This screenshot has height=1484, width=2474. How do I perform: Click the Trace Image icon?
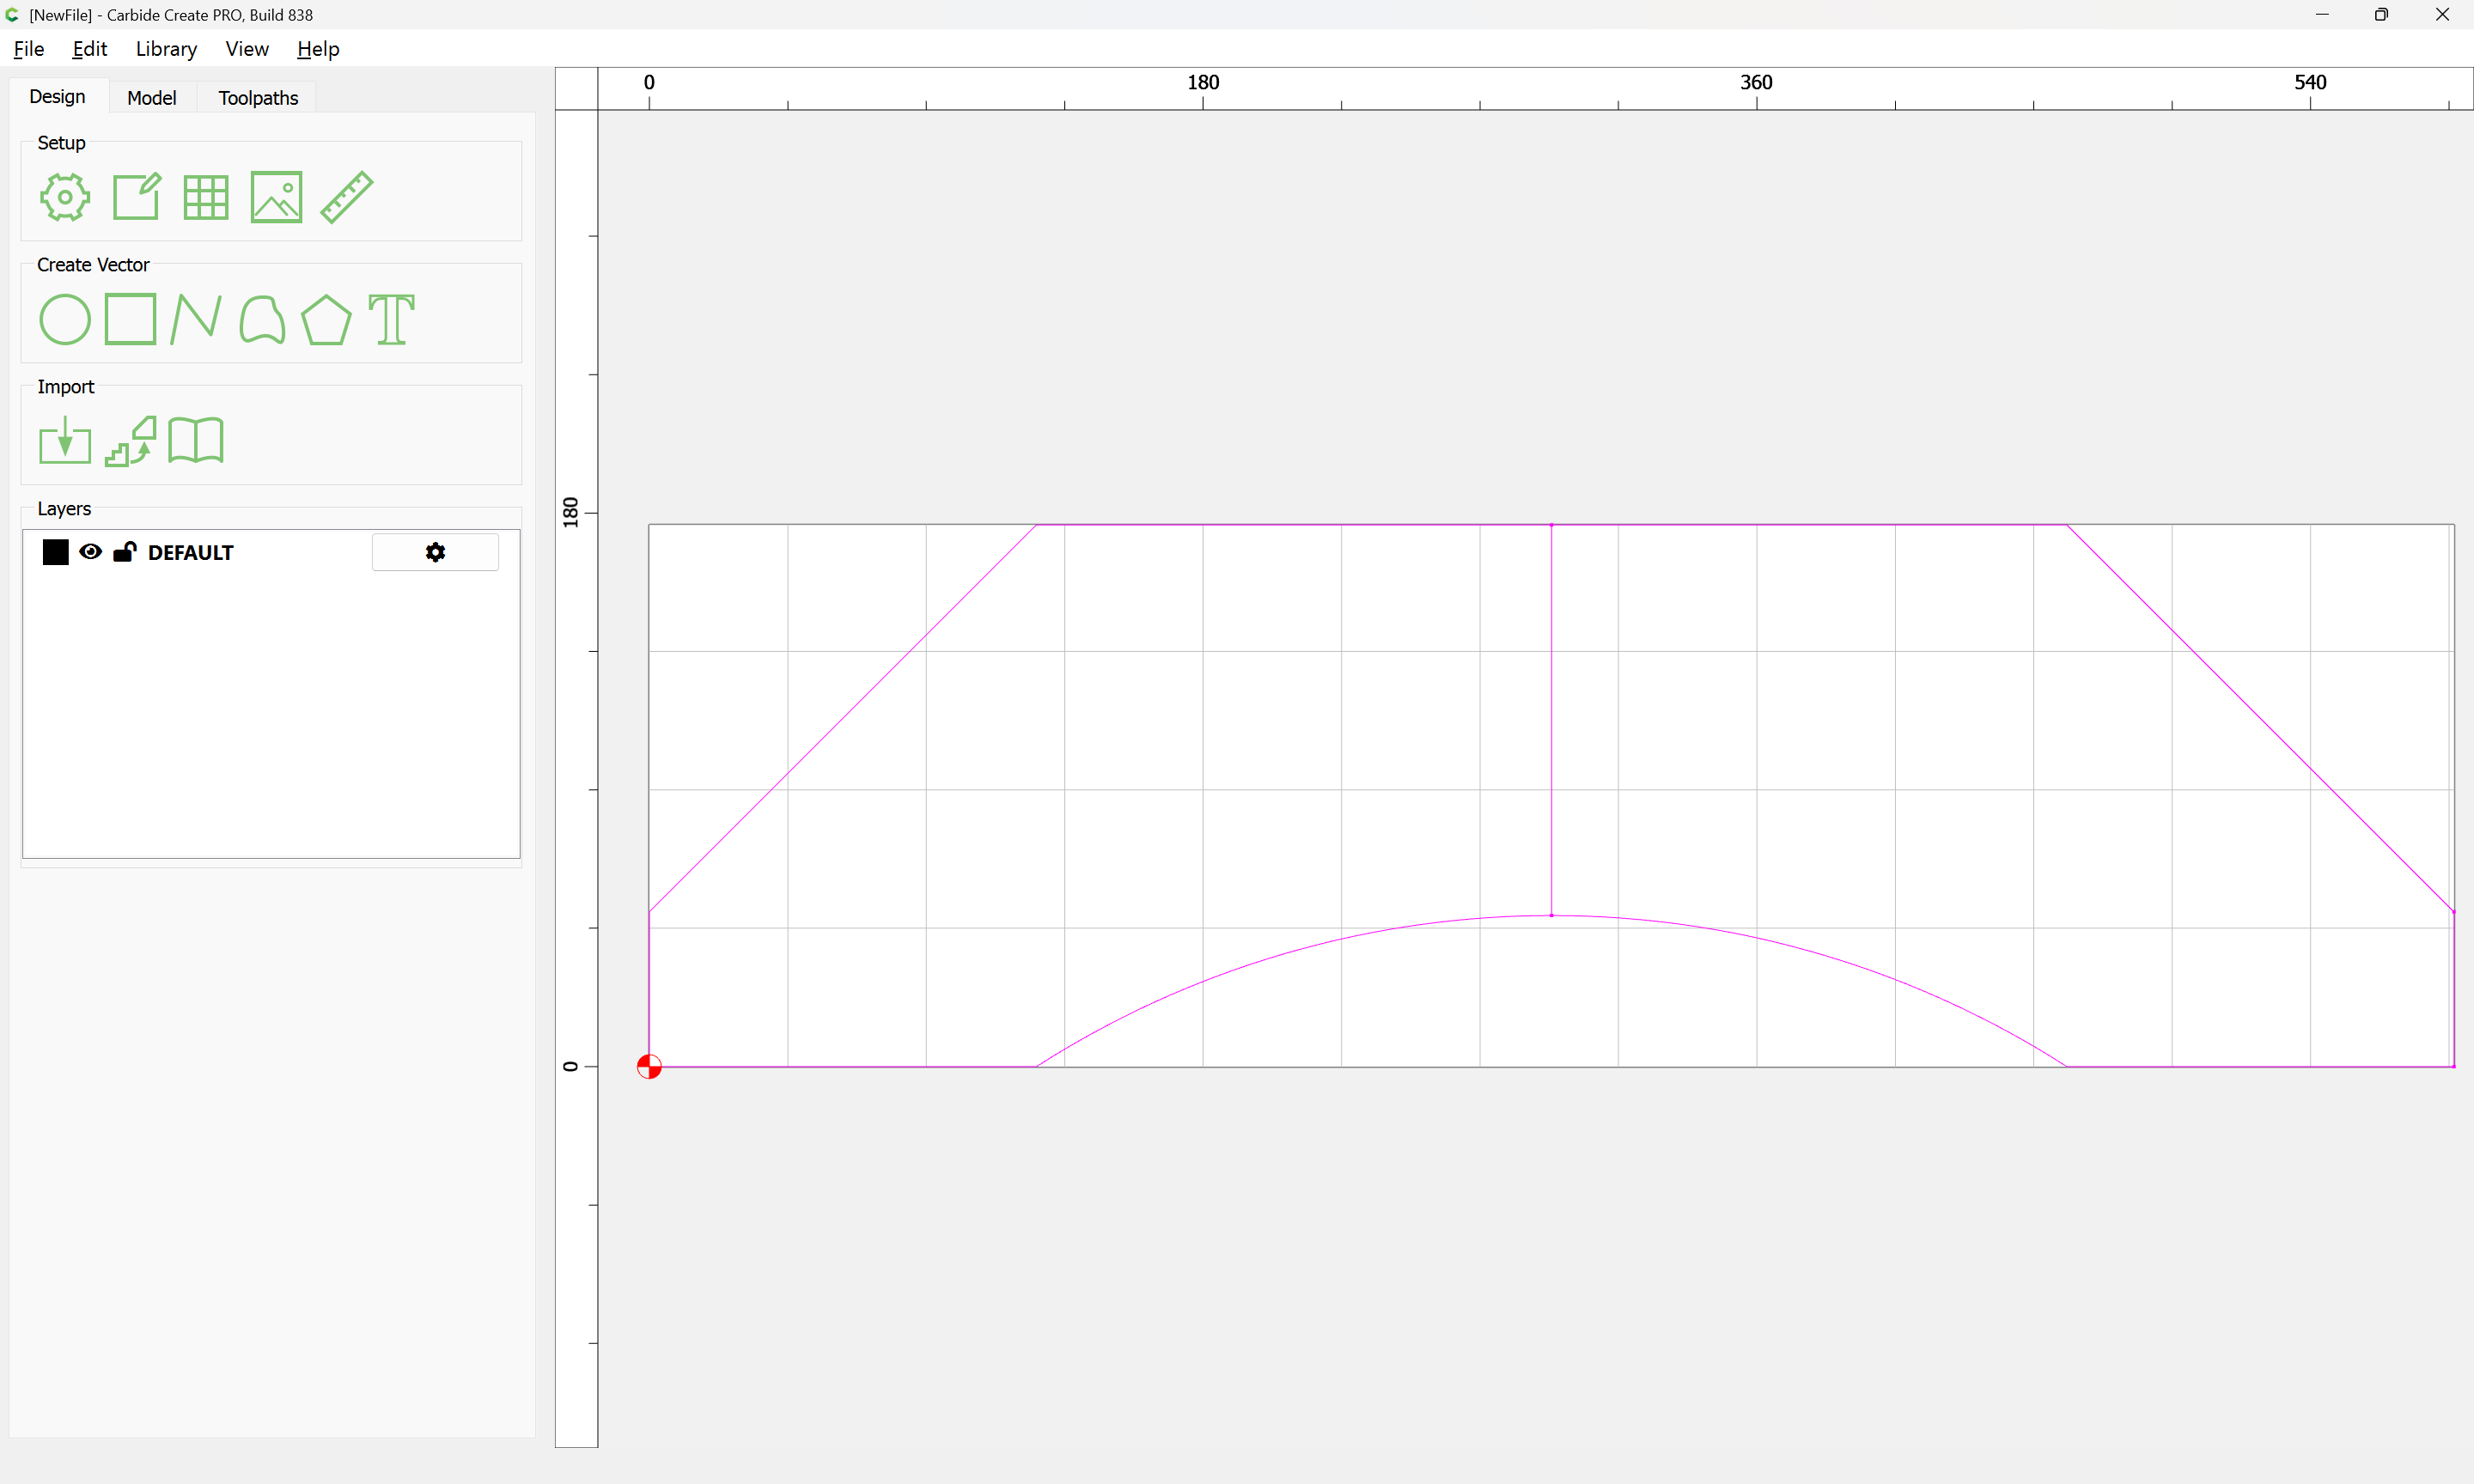(130, 441)
